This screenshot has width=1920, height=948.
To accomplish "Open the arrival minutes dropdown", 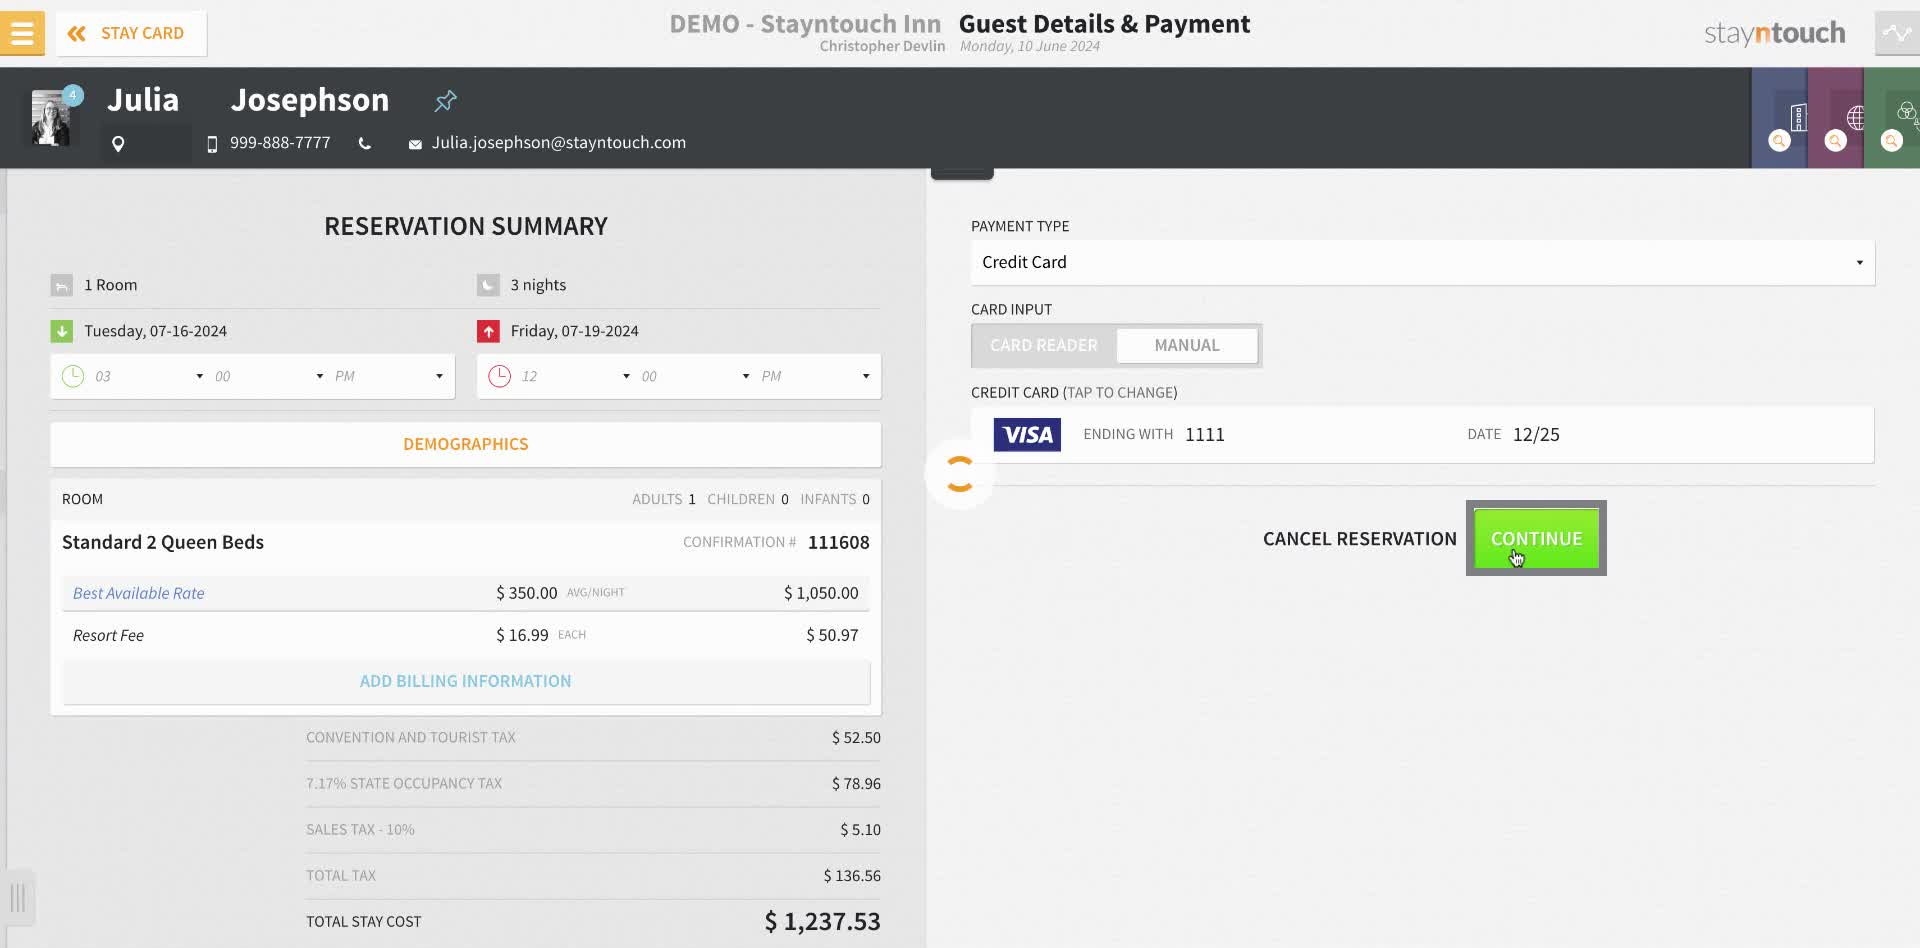I will pos(268,376).
